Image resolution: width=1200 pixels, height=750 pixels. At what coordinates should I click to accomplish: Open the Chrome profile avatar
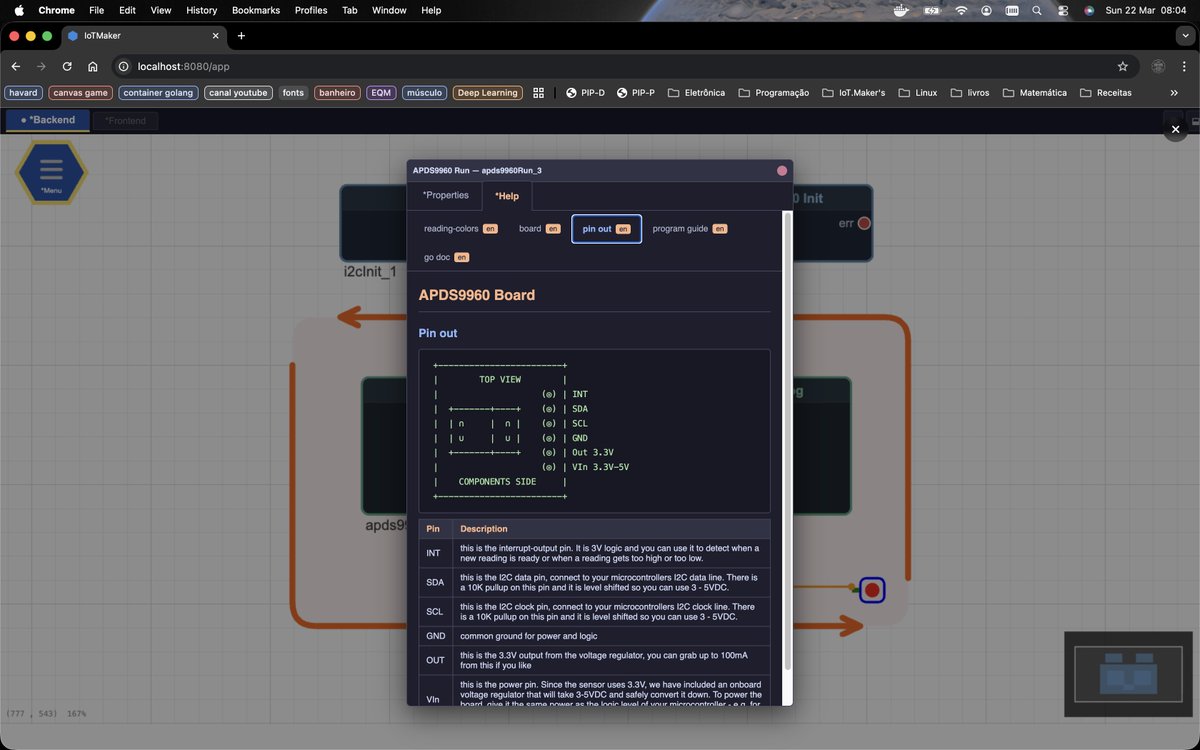(x=1158, y=66)
